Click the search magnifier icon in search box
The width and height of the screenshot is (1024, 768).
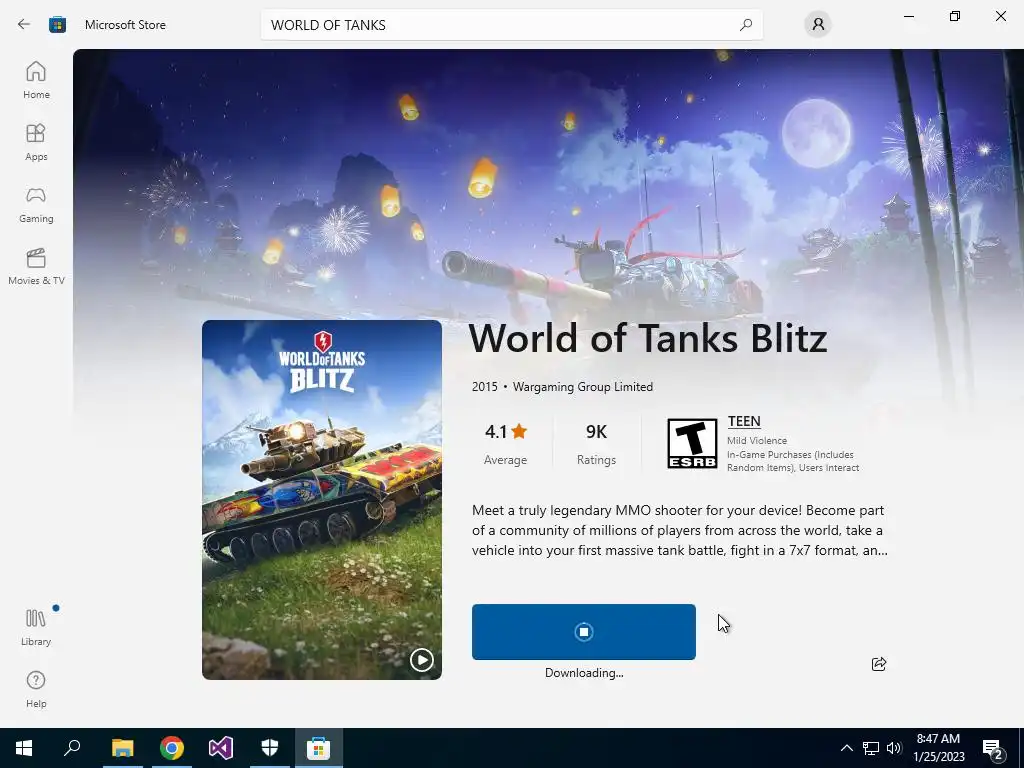coord(746,25)
